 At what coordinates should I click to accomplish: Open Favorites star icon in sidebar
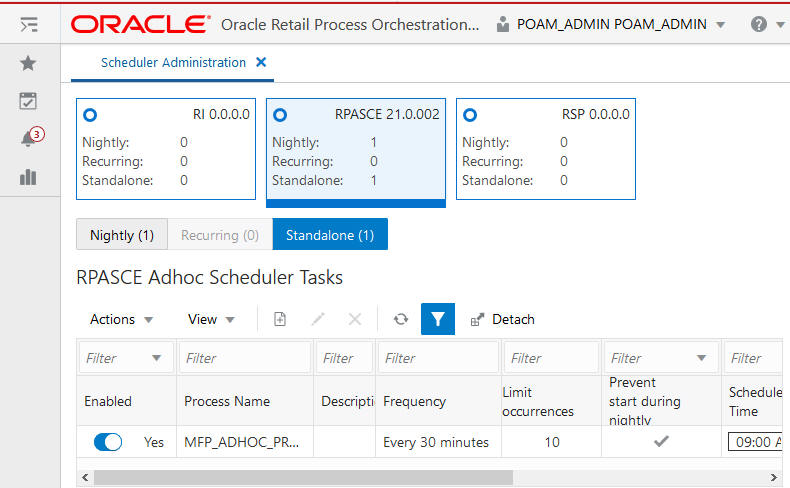click(x=28, y=63)
